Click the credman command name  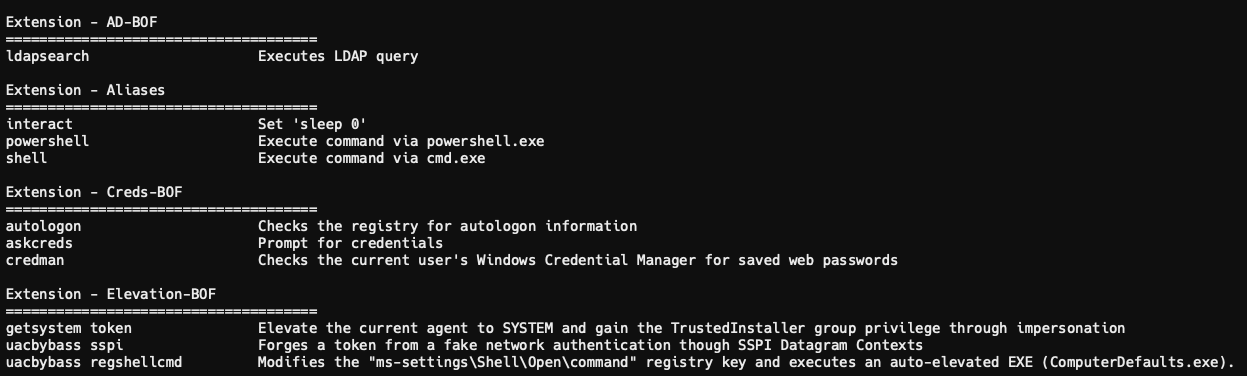click(x=35, y=260)
